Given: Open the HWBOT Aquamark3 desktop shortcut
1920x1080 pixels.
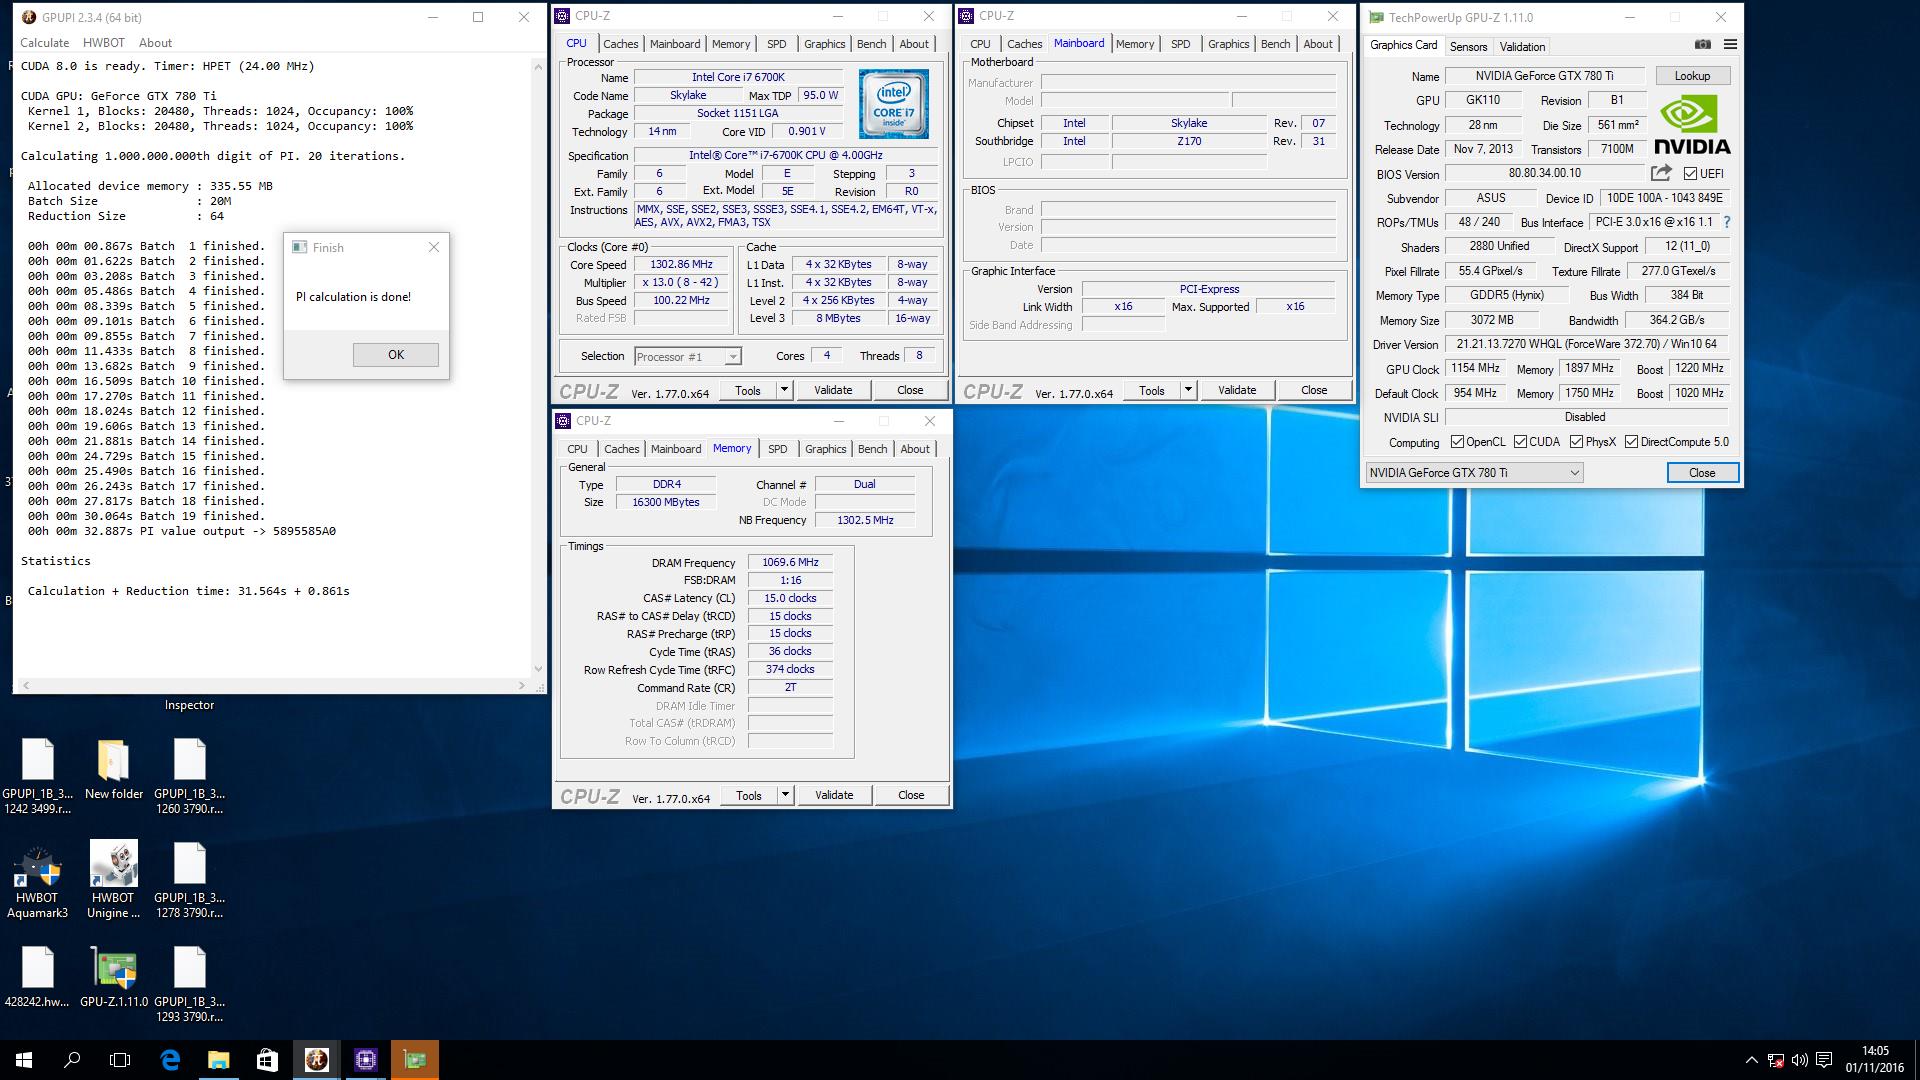Looking at the screenshot, I should tap(37, 880).
